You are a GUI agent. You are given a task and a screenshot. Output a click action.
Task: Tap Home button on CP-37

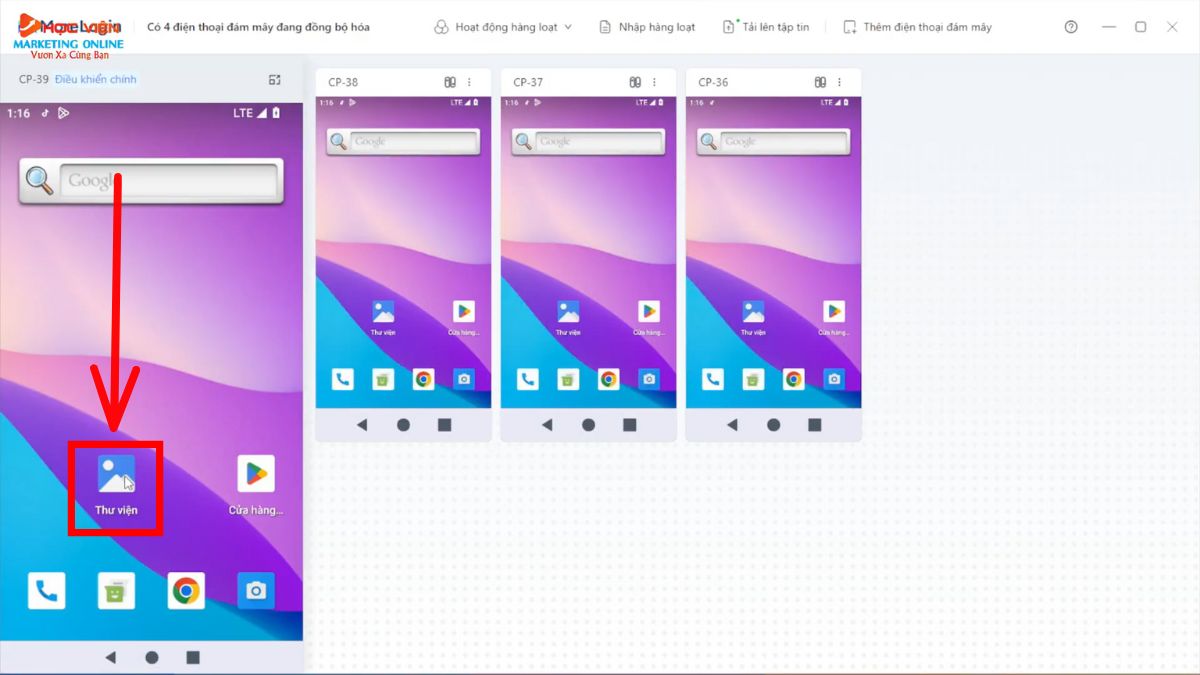588,425
